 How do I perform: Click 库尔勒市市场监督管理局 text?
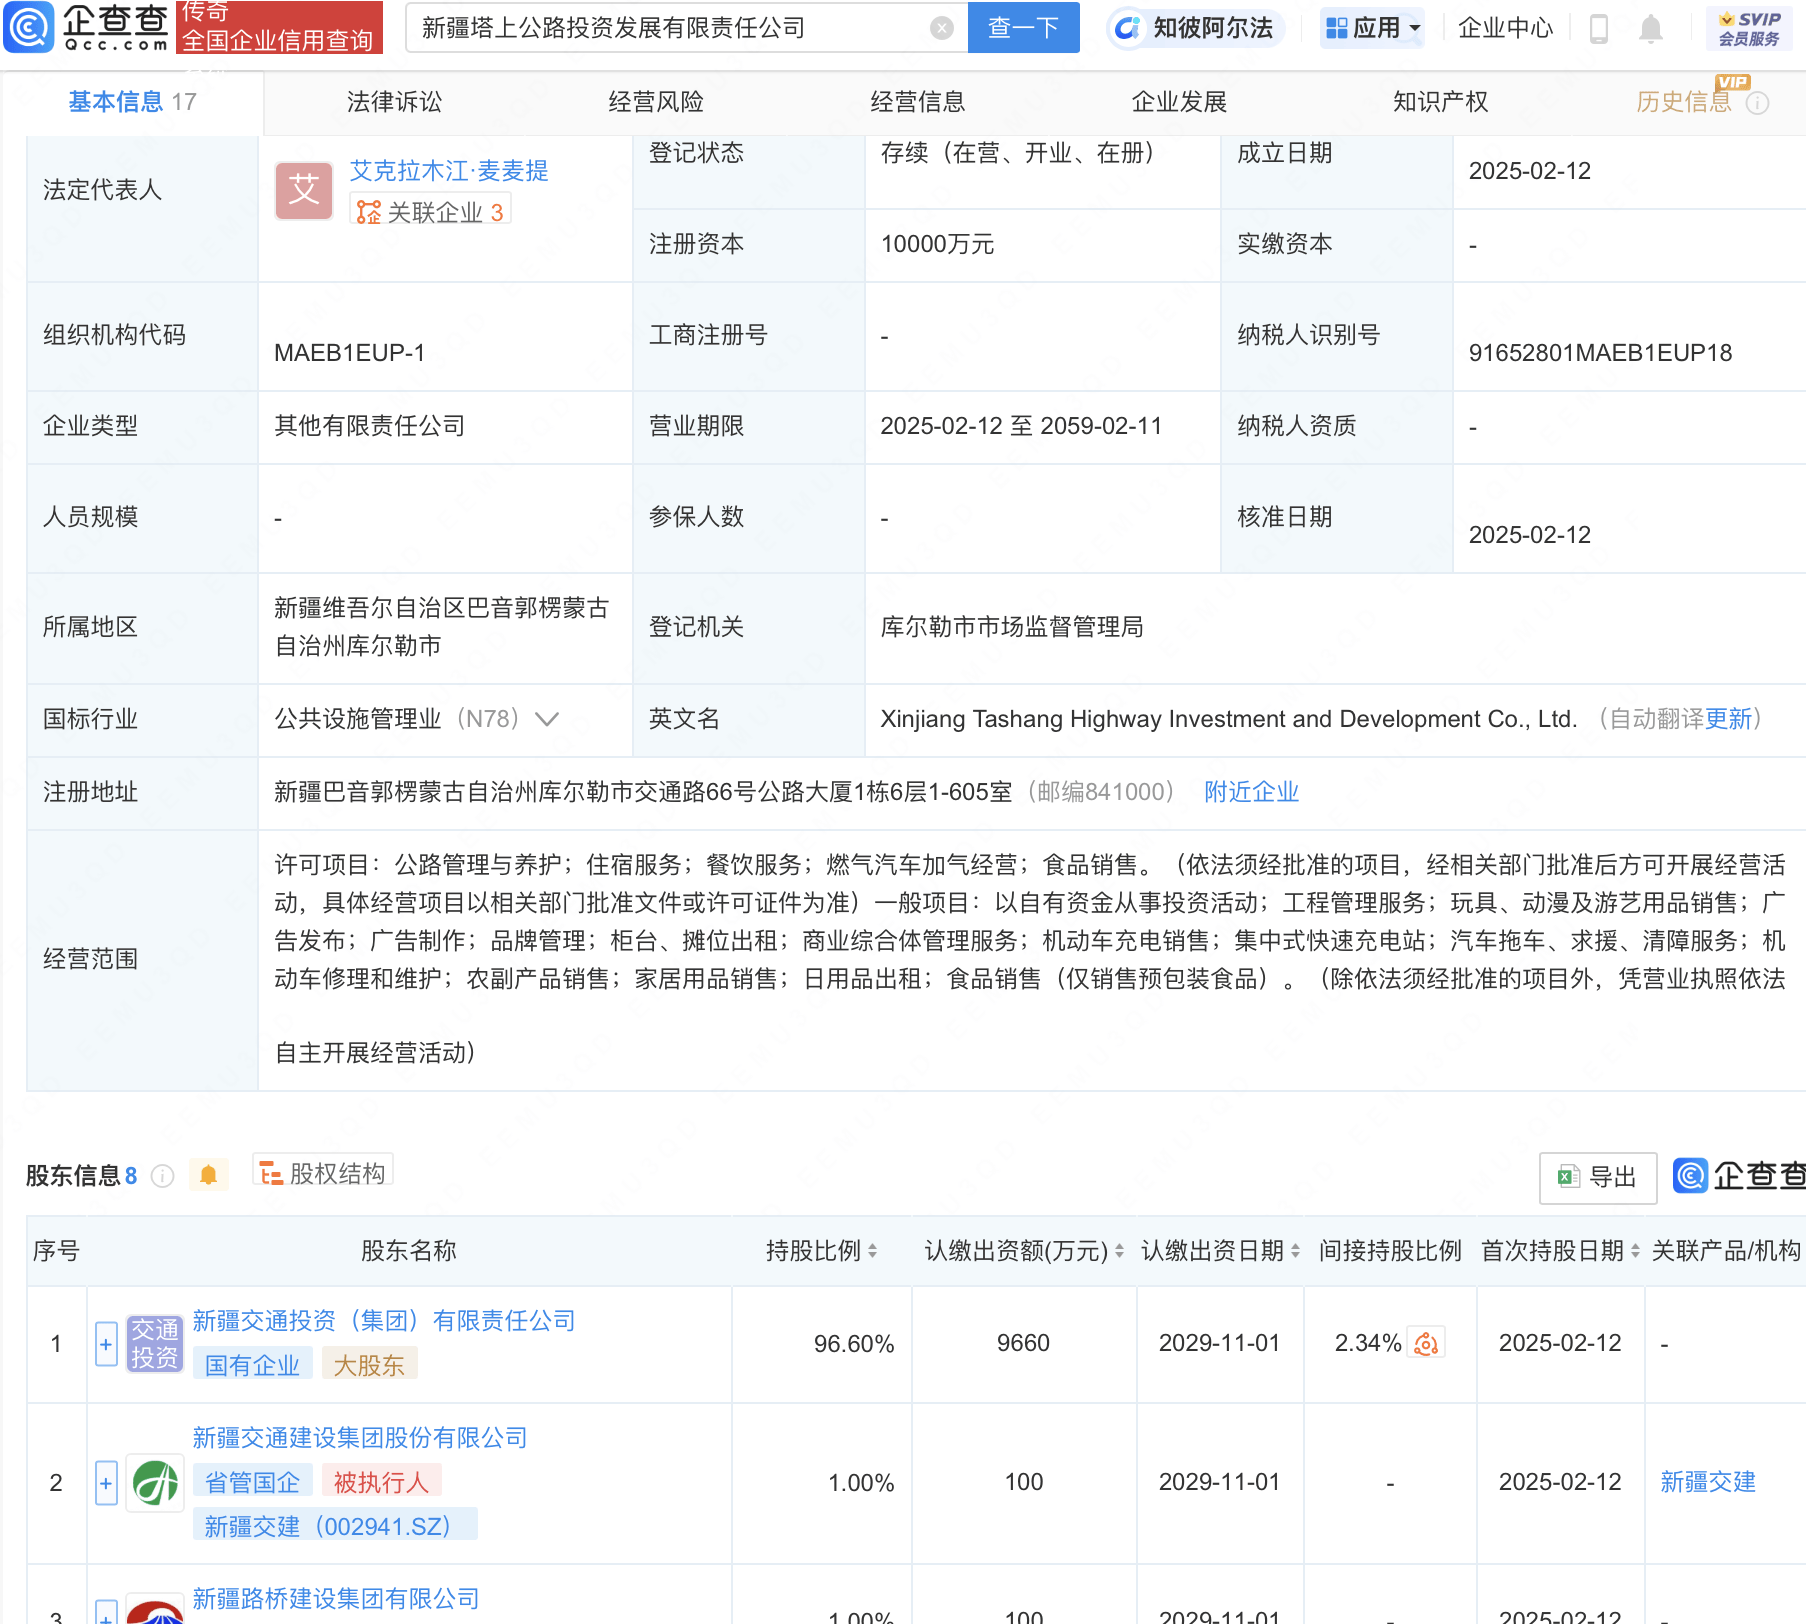pyautogui.click(x=1011, y=627)
